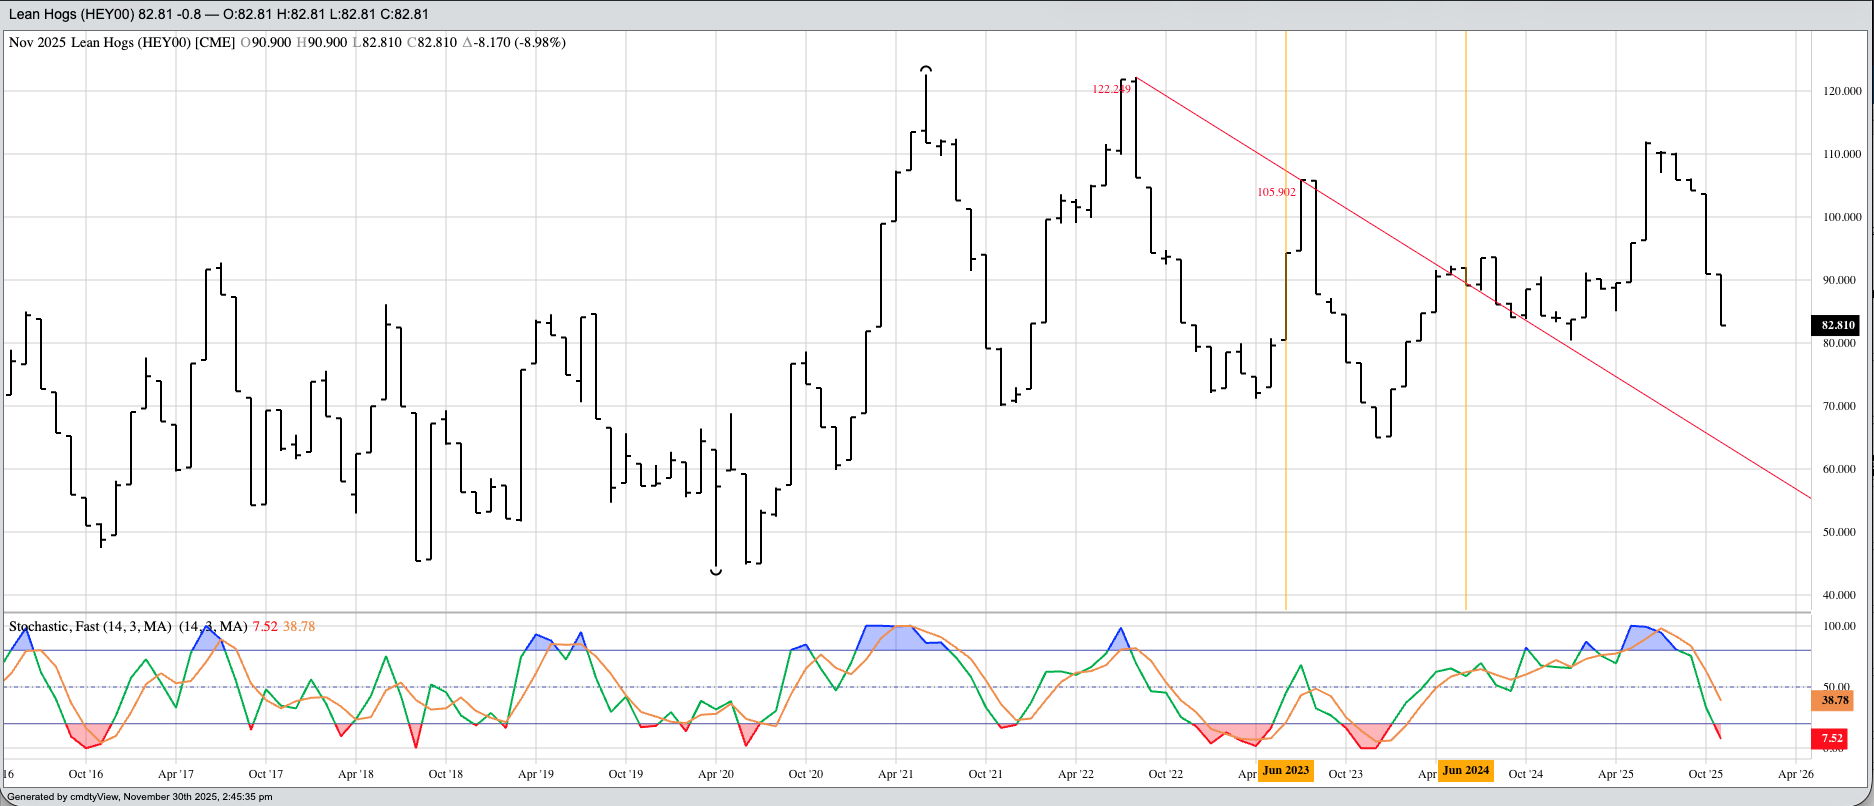
Task: Click the 'Generated by cmdtyView' footer text
Action: (140, 797)
